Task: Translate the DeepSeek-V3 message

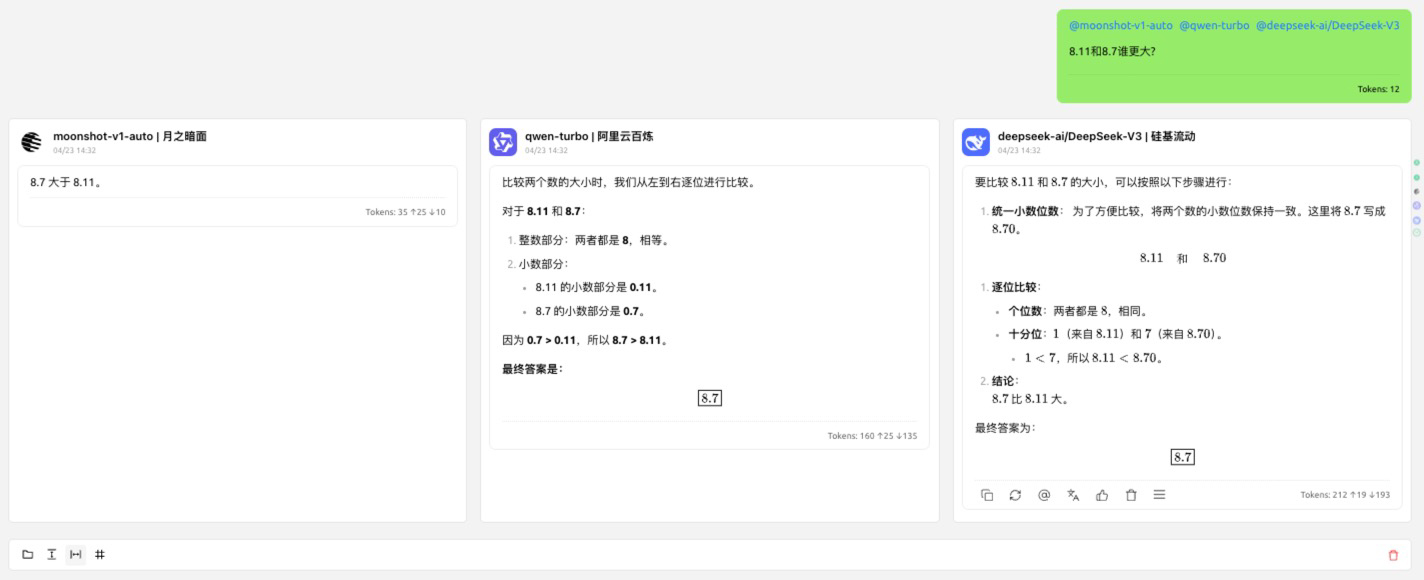Action: coord(1073,495)
